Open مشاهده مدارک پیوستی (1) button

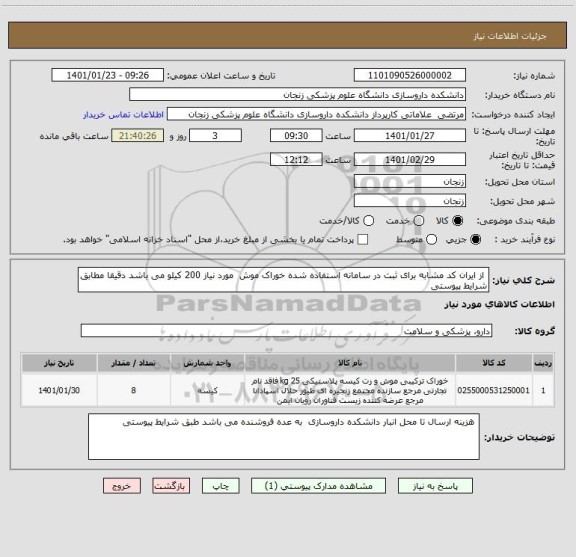[318, 486]
